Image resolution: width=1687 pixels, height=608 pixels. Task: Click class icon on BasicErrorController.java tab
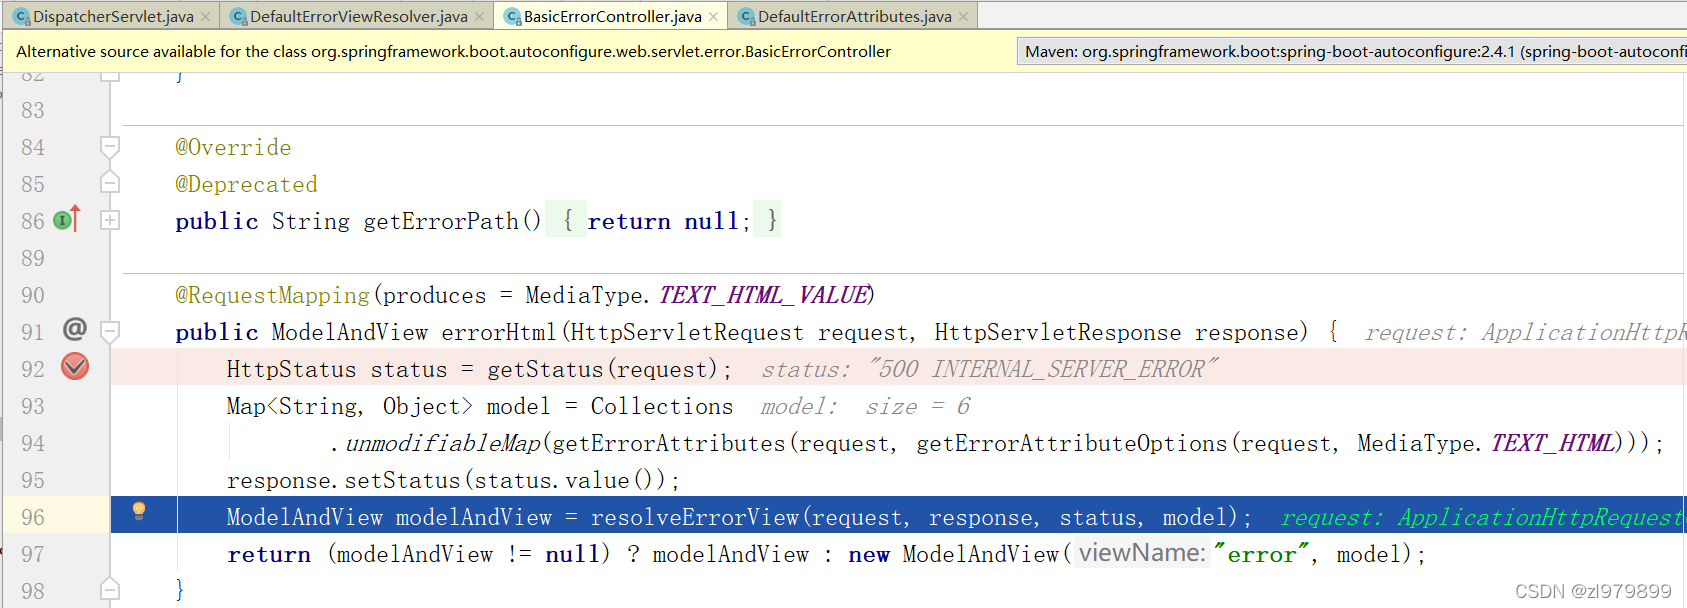[x=513, y=16]
